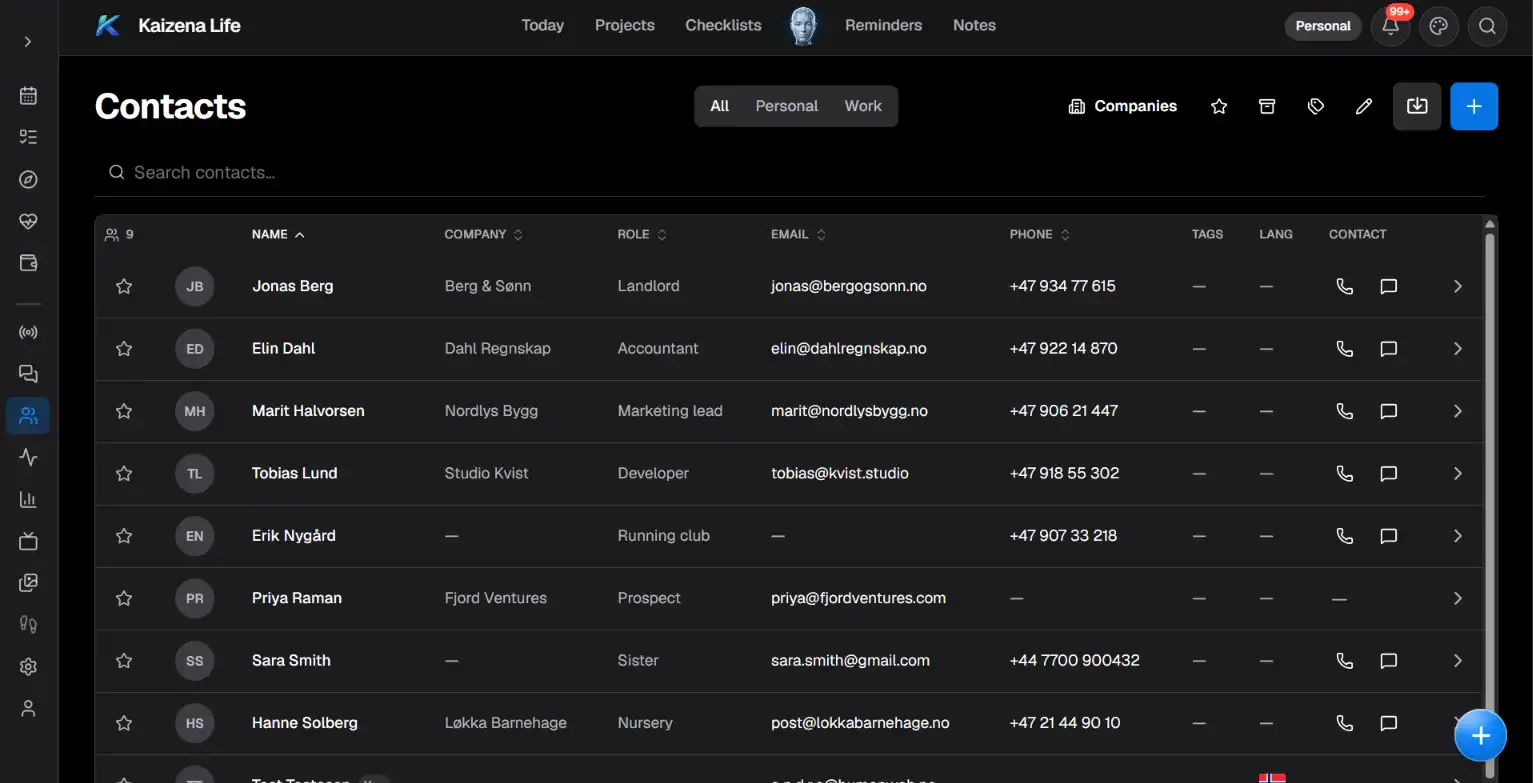Open the Projects menu item
Viewport: 1533px width, 783px height.
point(625,26)
